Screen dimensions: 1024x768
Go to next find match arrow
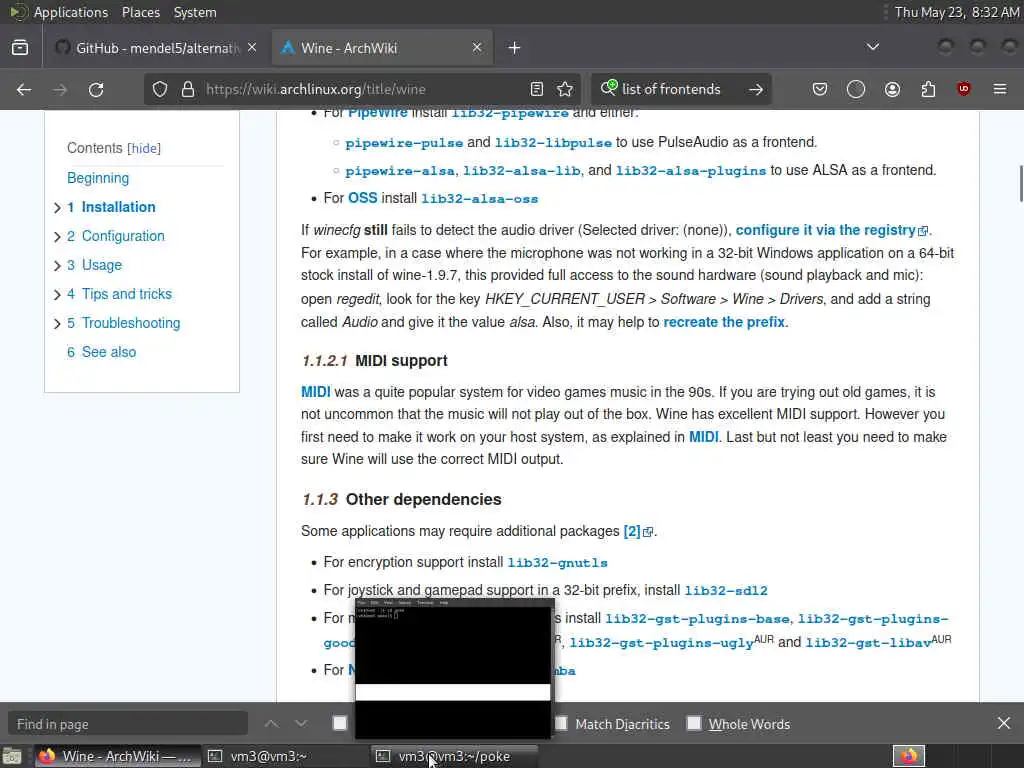click(300, 724)
